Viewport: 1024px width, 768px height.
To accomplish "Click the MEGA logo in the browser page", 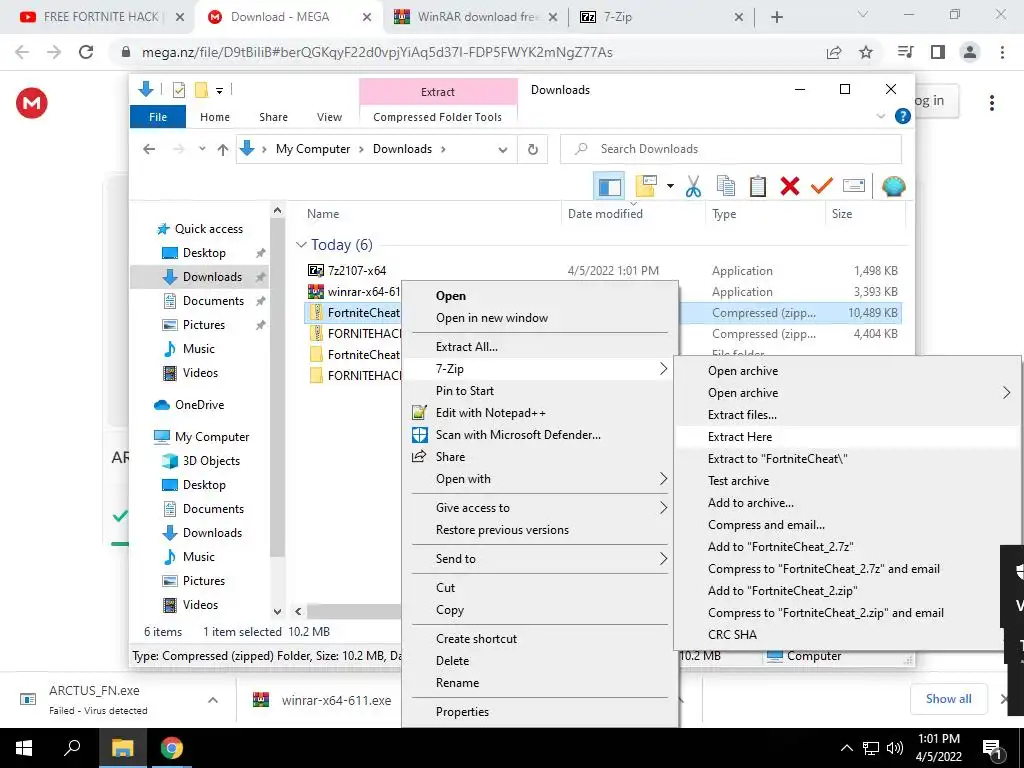I will tap(31, 103).
